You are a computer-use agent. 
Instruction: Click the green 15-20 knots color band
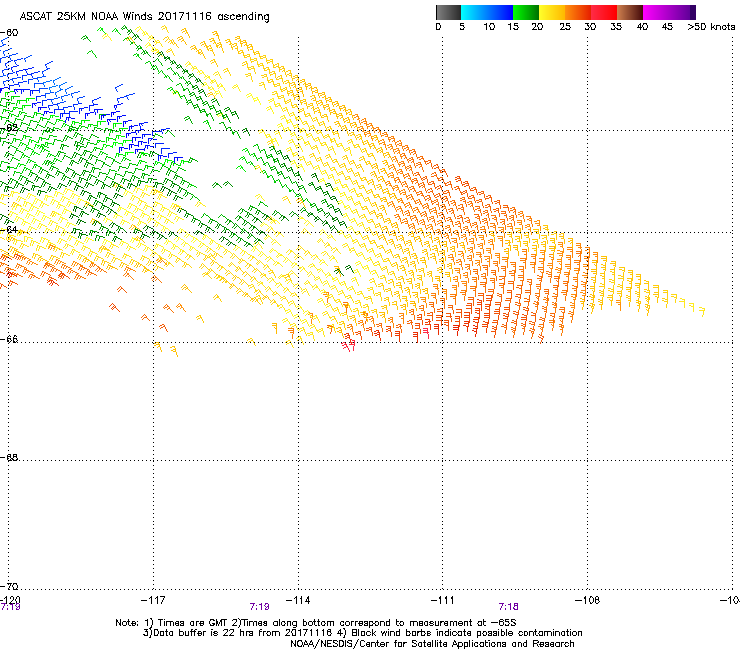pyautogui.click(x=526, y=12)
